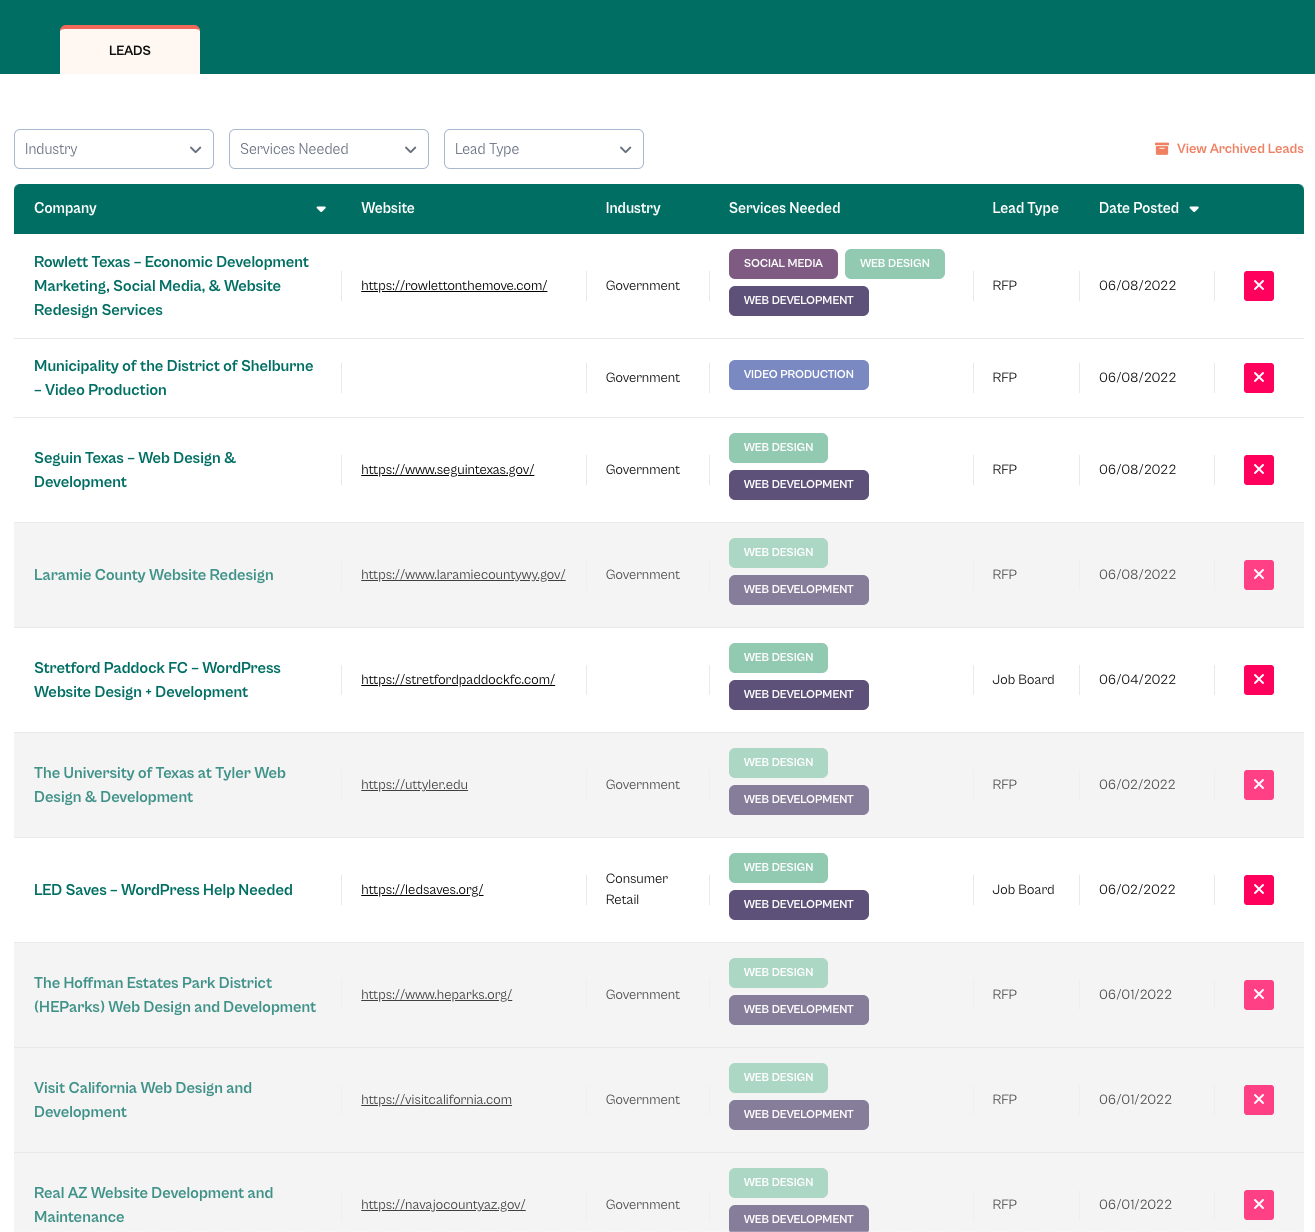Sort by the Date Posted arrow
This screenshot has height=1232, width=1315.
coord(1194,209)
